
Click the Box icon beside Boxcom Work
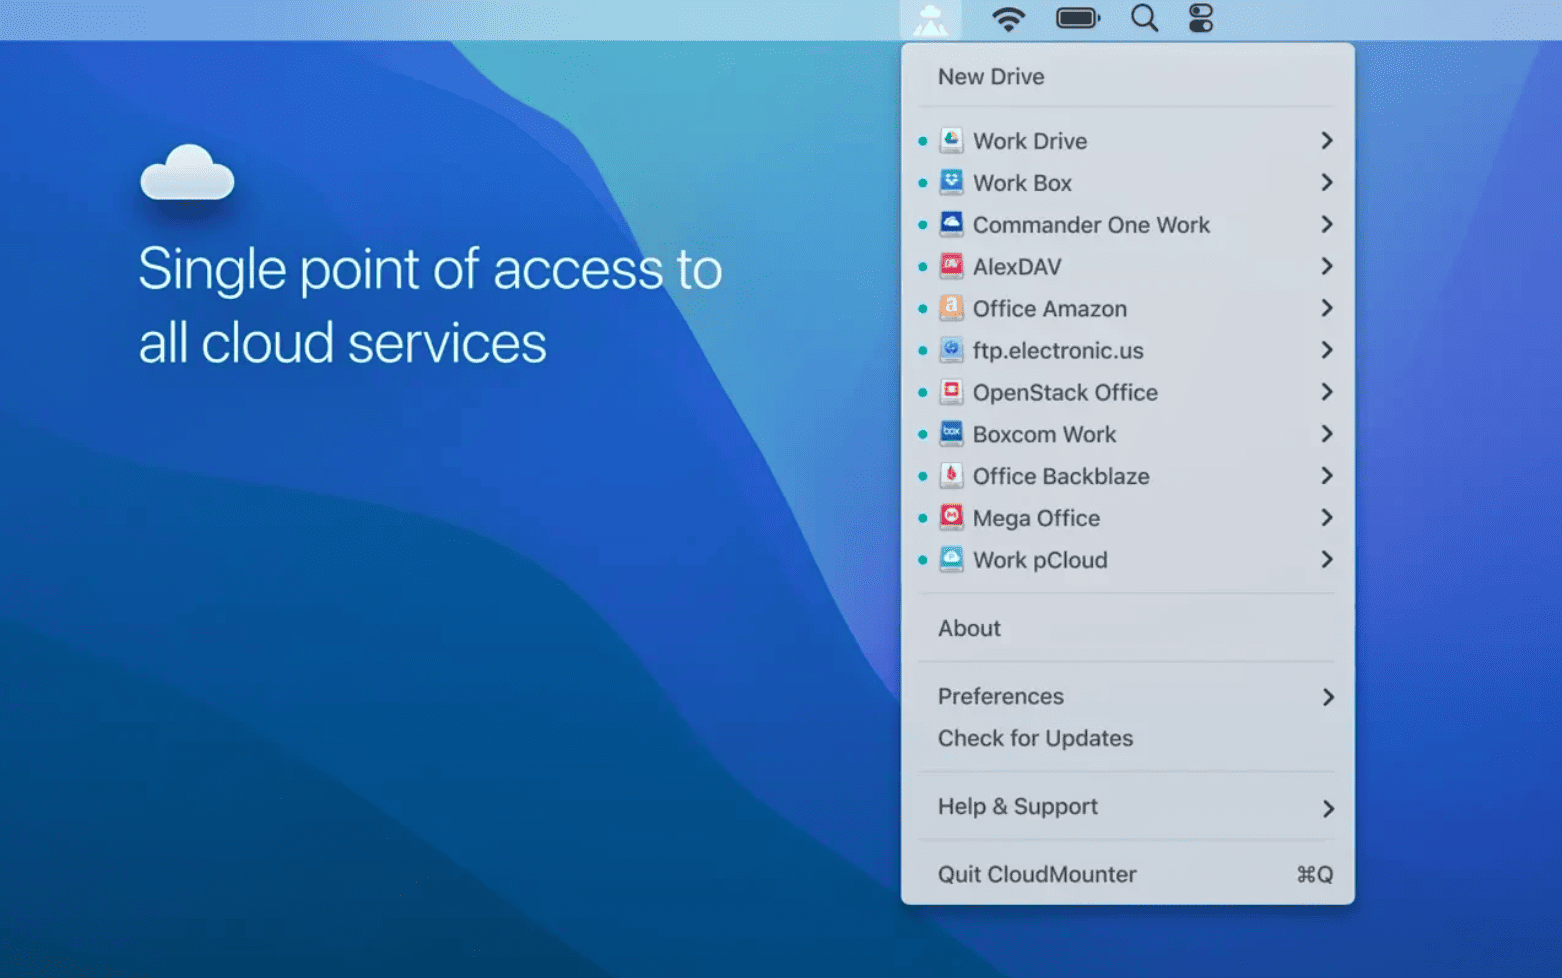[951, 434]
